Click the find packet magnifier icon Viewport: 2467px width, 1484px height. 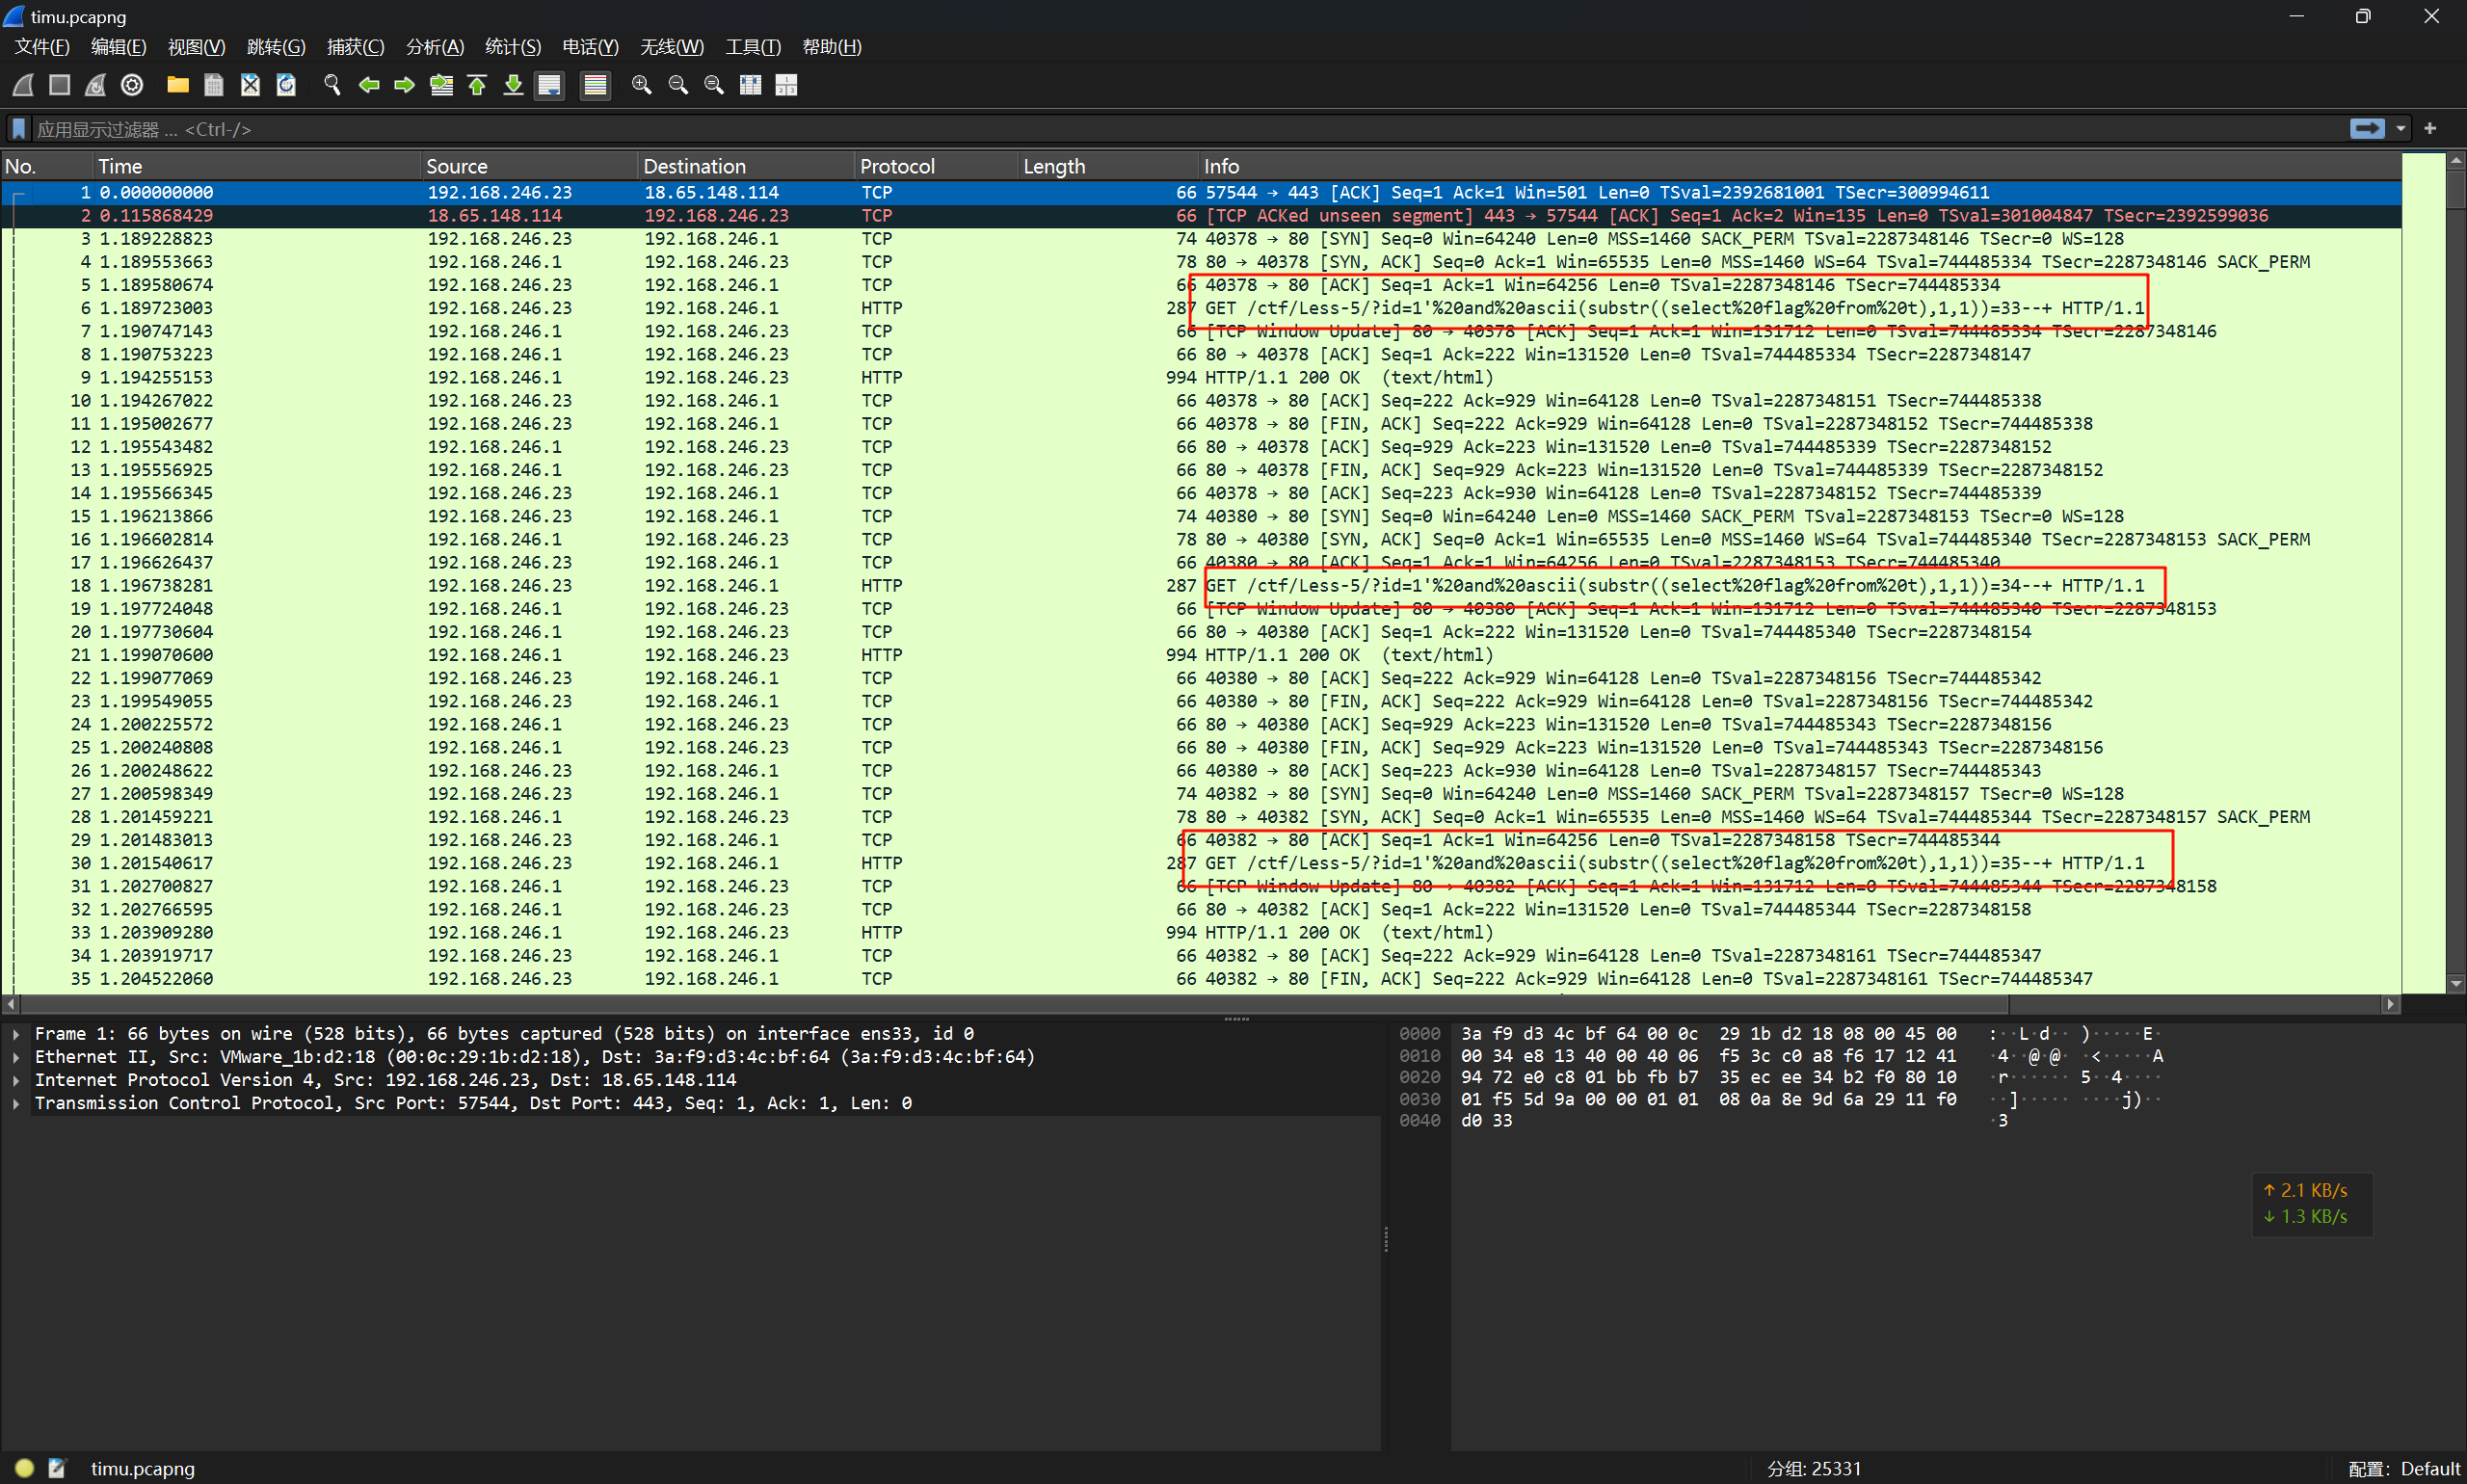pos(332,85)
